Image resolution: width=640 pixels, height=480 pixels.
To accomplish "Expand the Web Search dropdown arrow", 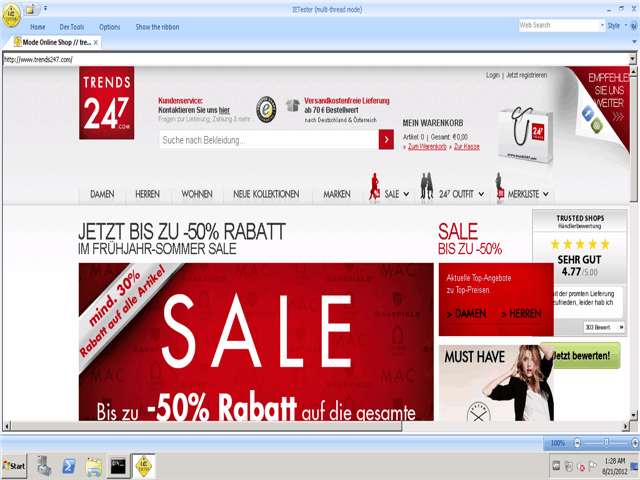I will 602,25.
